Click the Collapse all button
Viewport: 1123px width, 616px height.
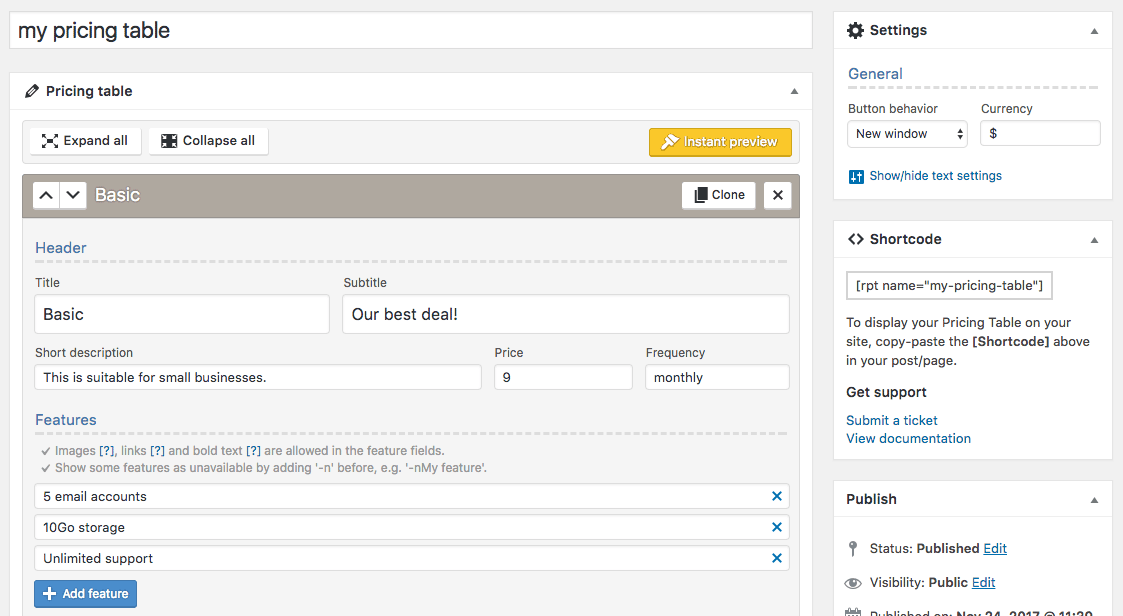coord(208,141)
